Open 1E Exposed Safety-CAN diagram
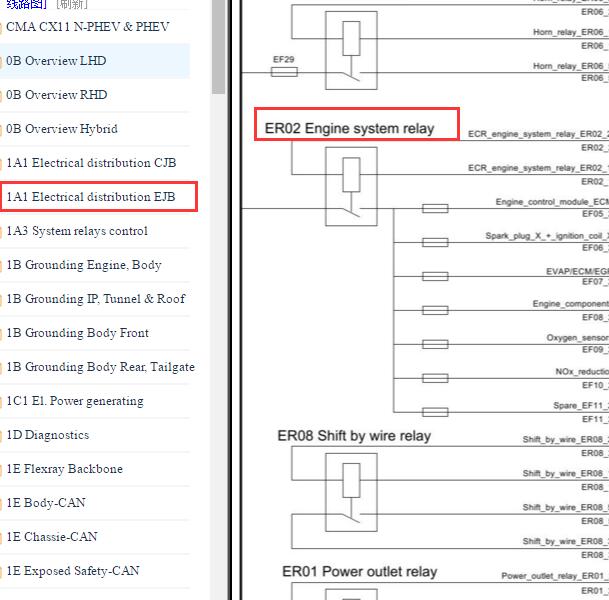The height and width of the screenshot is (600, 609). pyautogui.click(x=73, y=571)
